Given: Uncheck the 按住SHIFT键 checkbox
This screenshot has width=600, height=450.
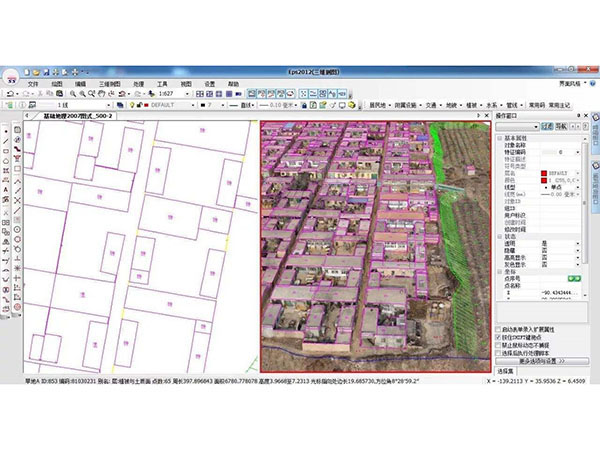Looking at the screenshot, I should click(x=498, y=337).
